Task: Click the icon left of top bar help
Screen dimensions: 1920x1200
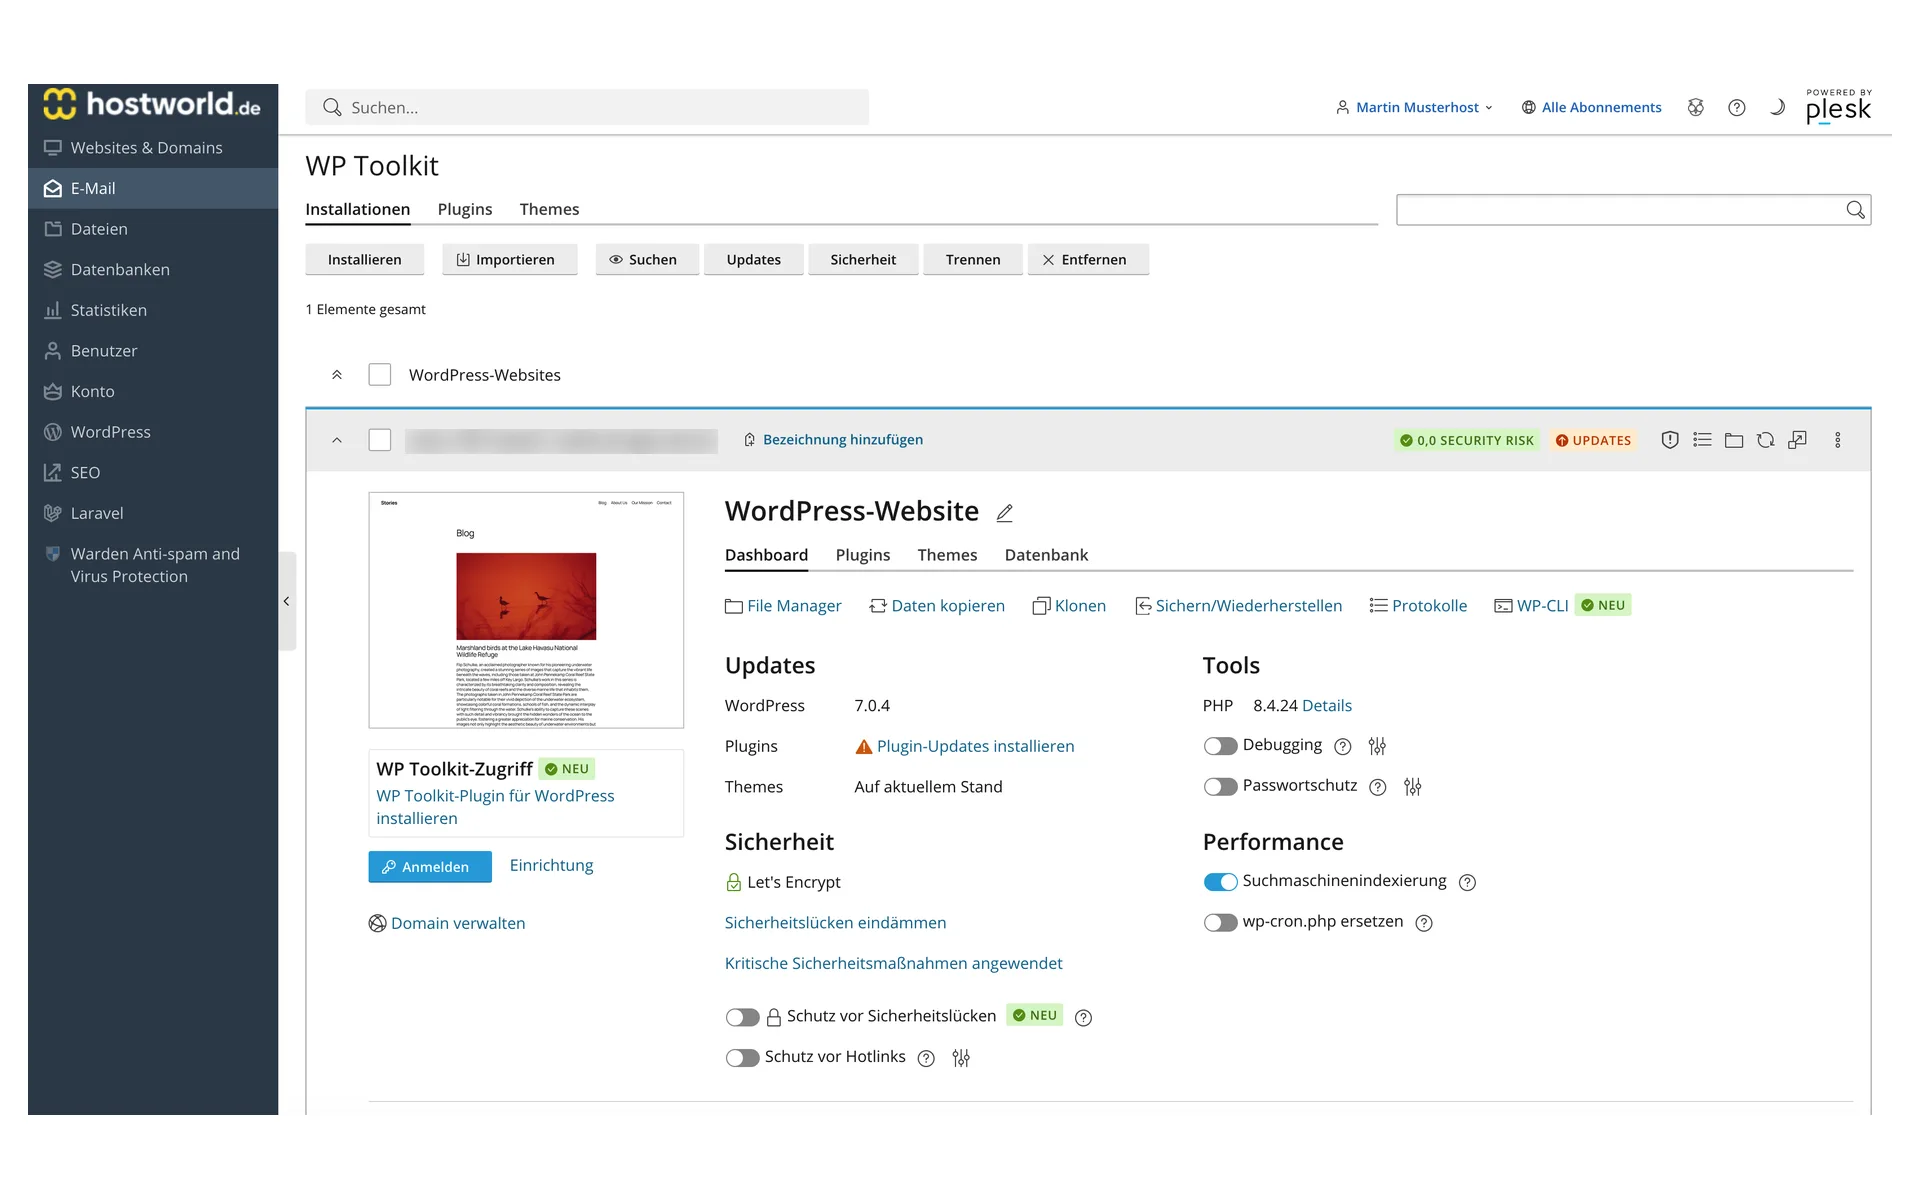Action: click(x=1696, y=107)
